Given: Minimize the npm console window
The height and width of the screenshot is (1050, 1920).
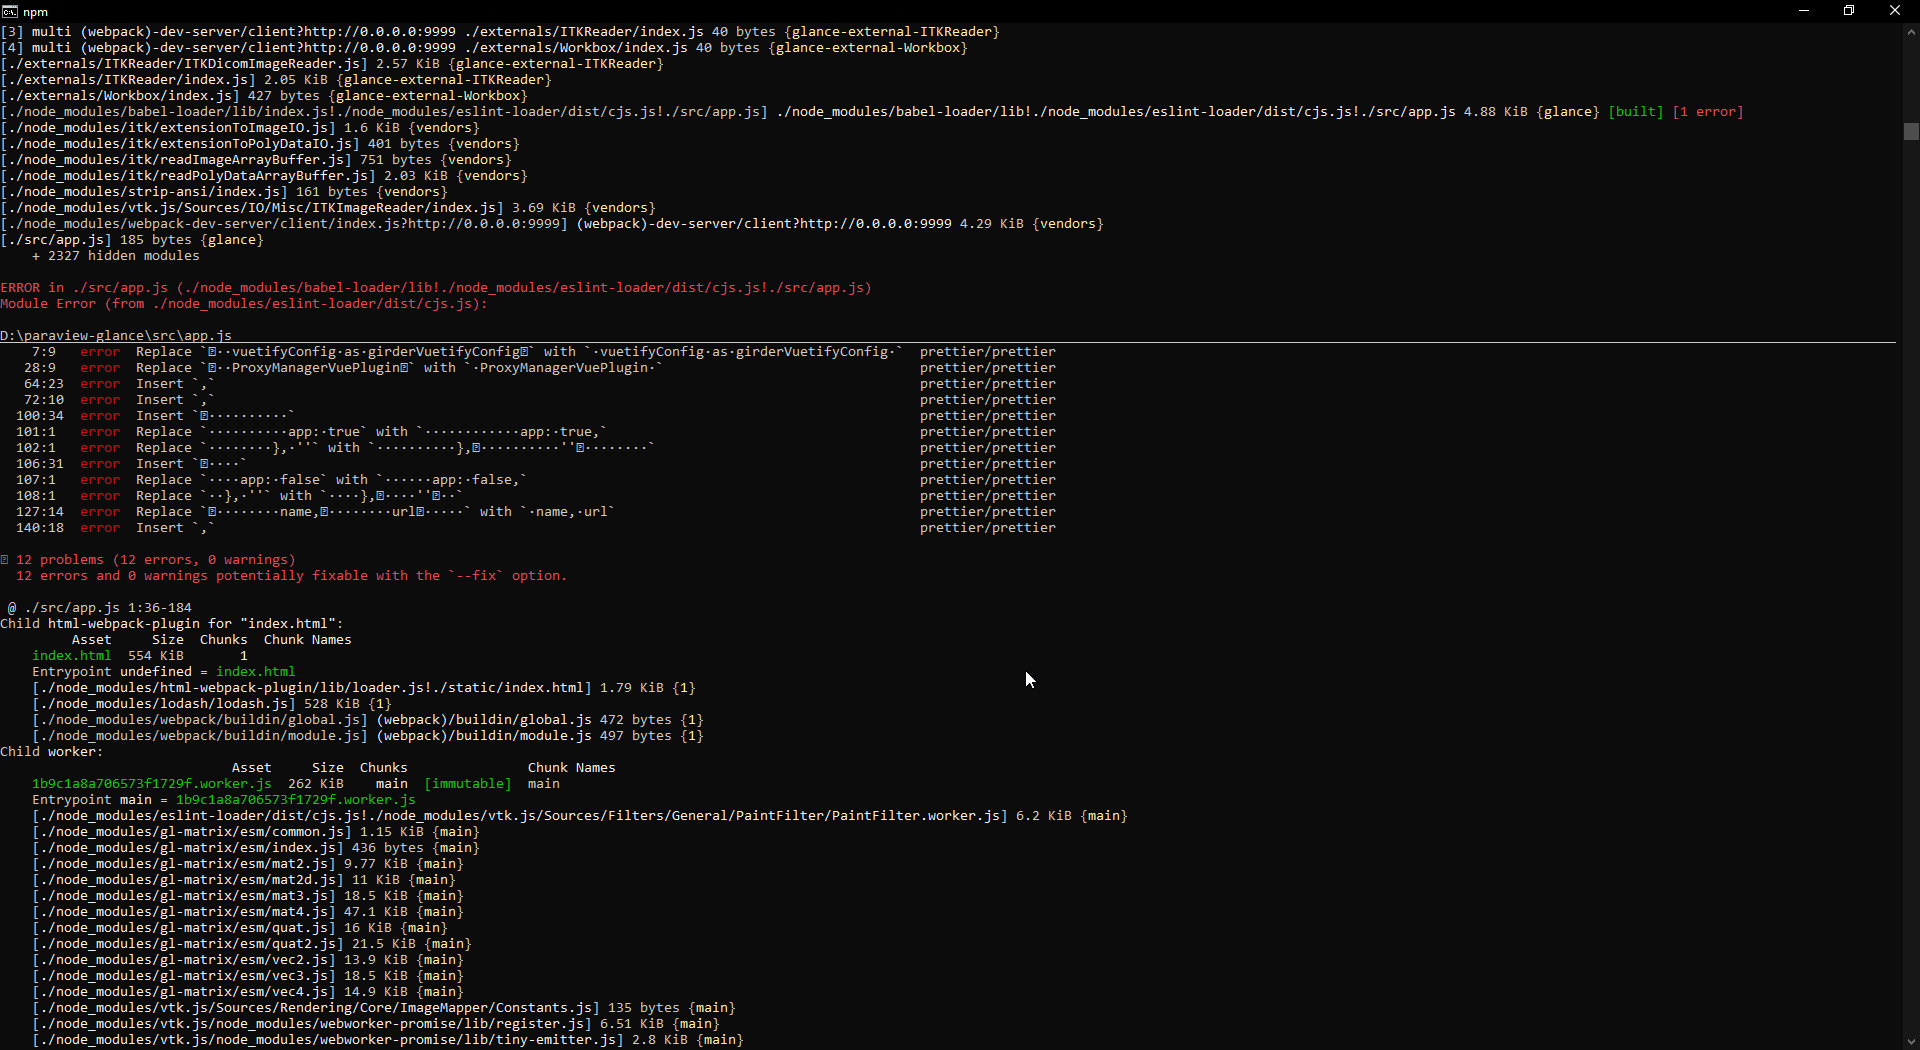Looking at the screenshot, I should coord(1804,11).
